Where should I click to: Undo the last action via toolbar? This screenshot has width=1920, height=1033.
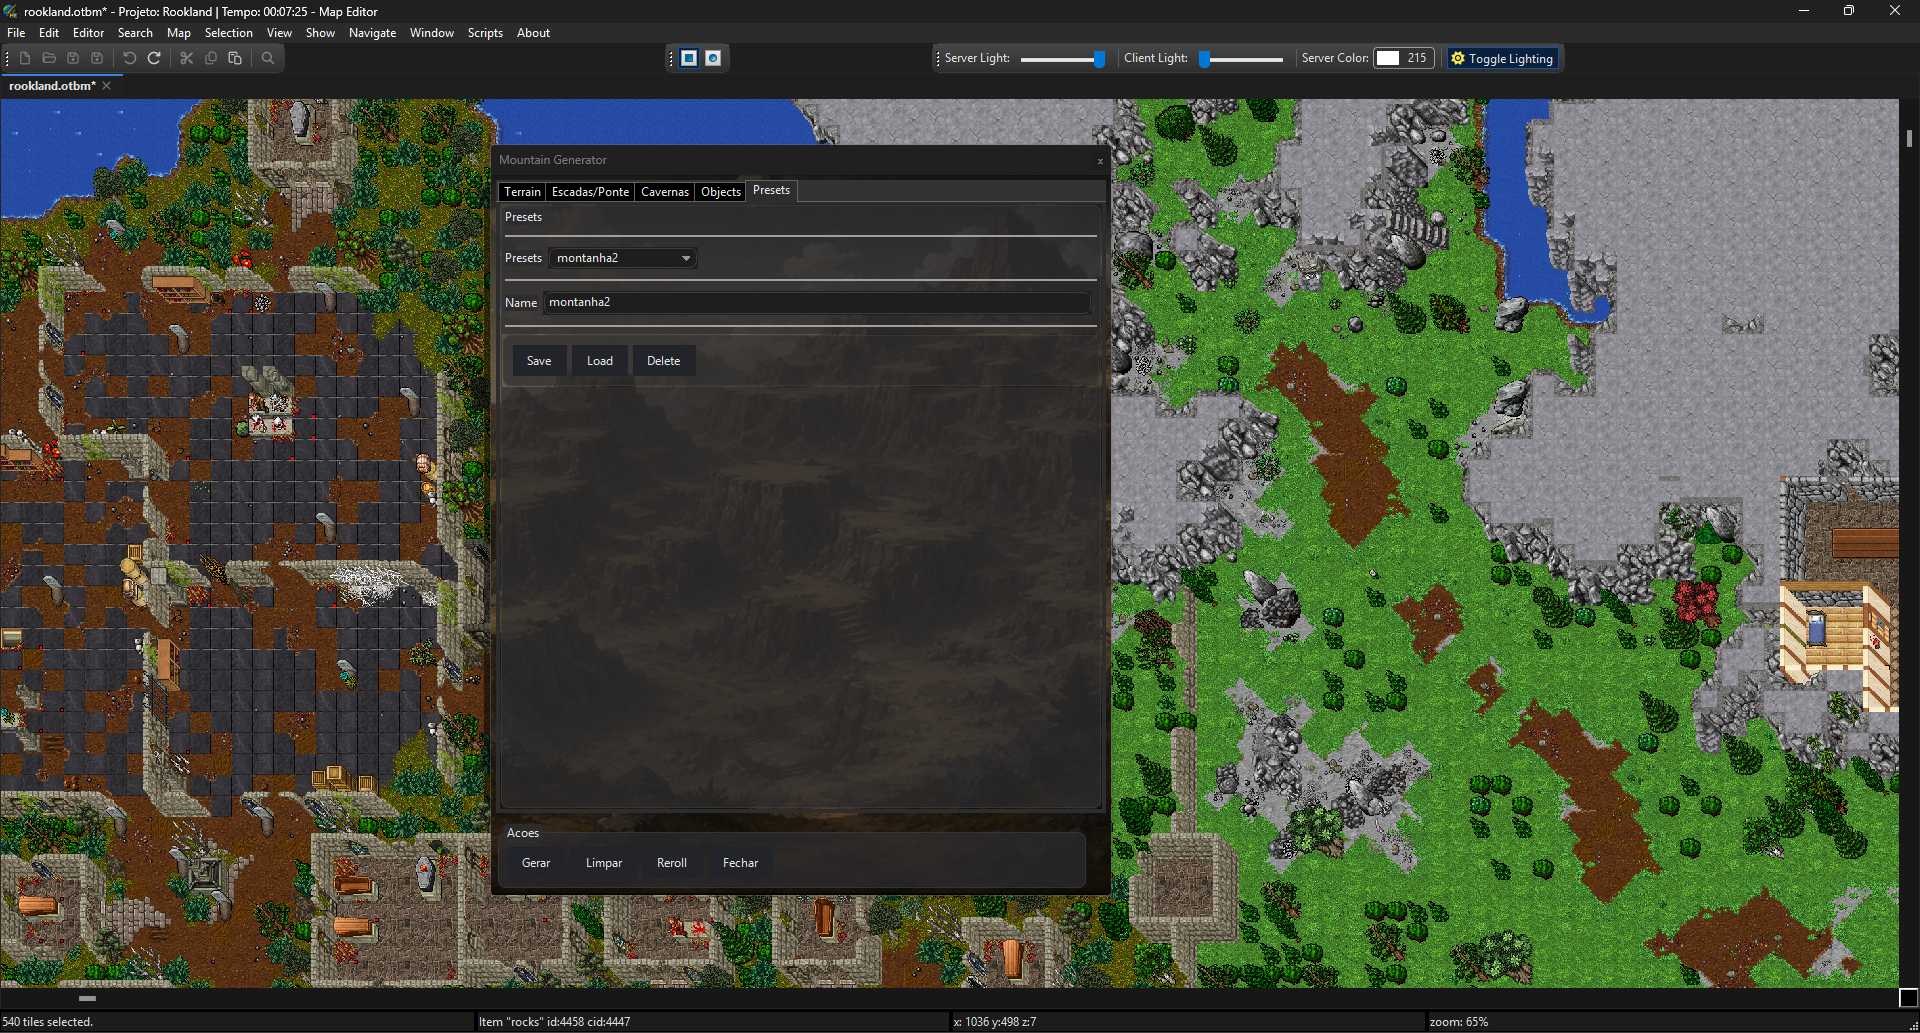pos(130,58)
